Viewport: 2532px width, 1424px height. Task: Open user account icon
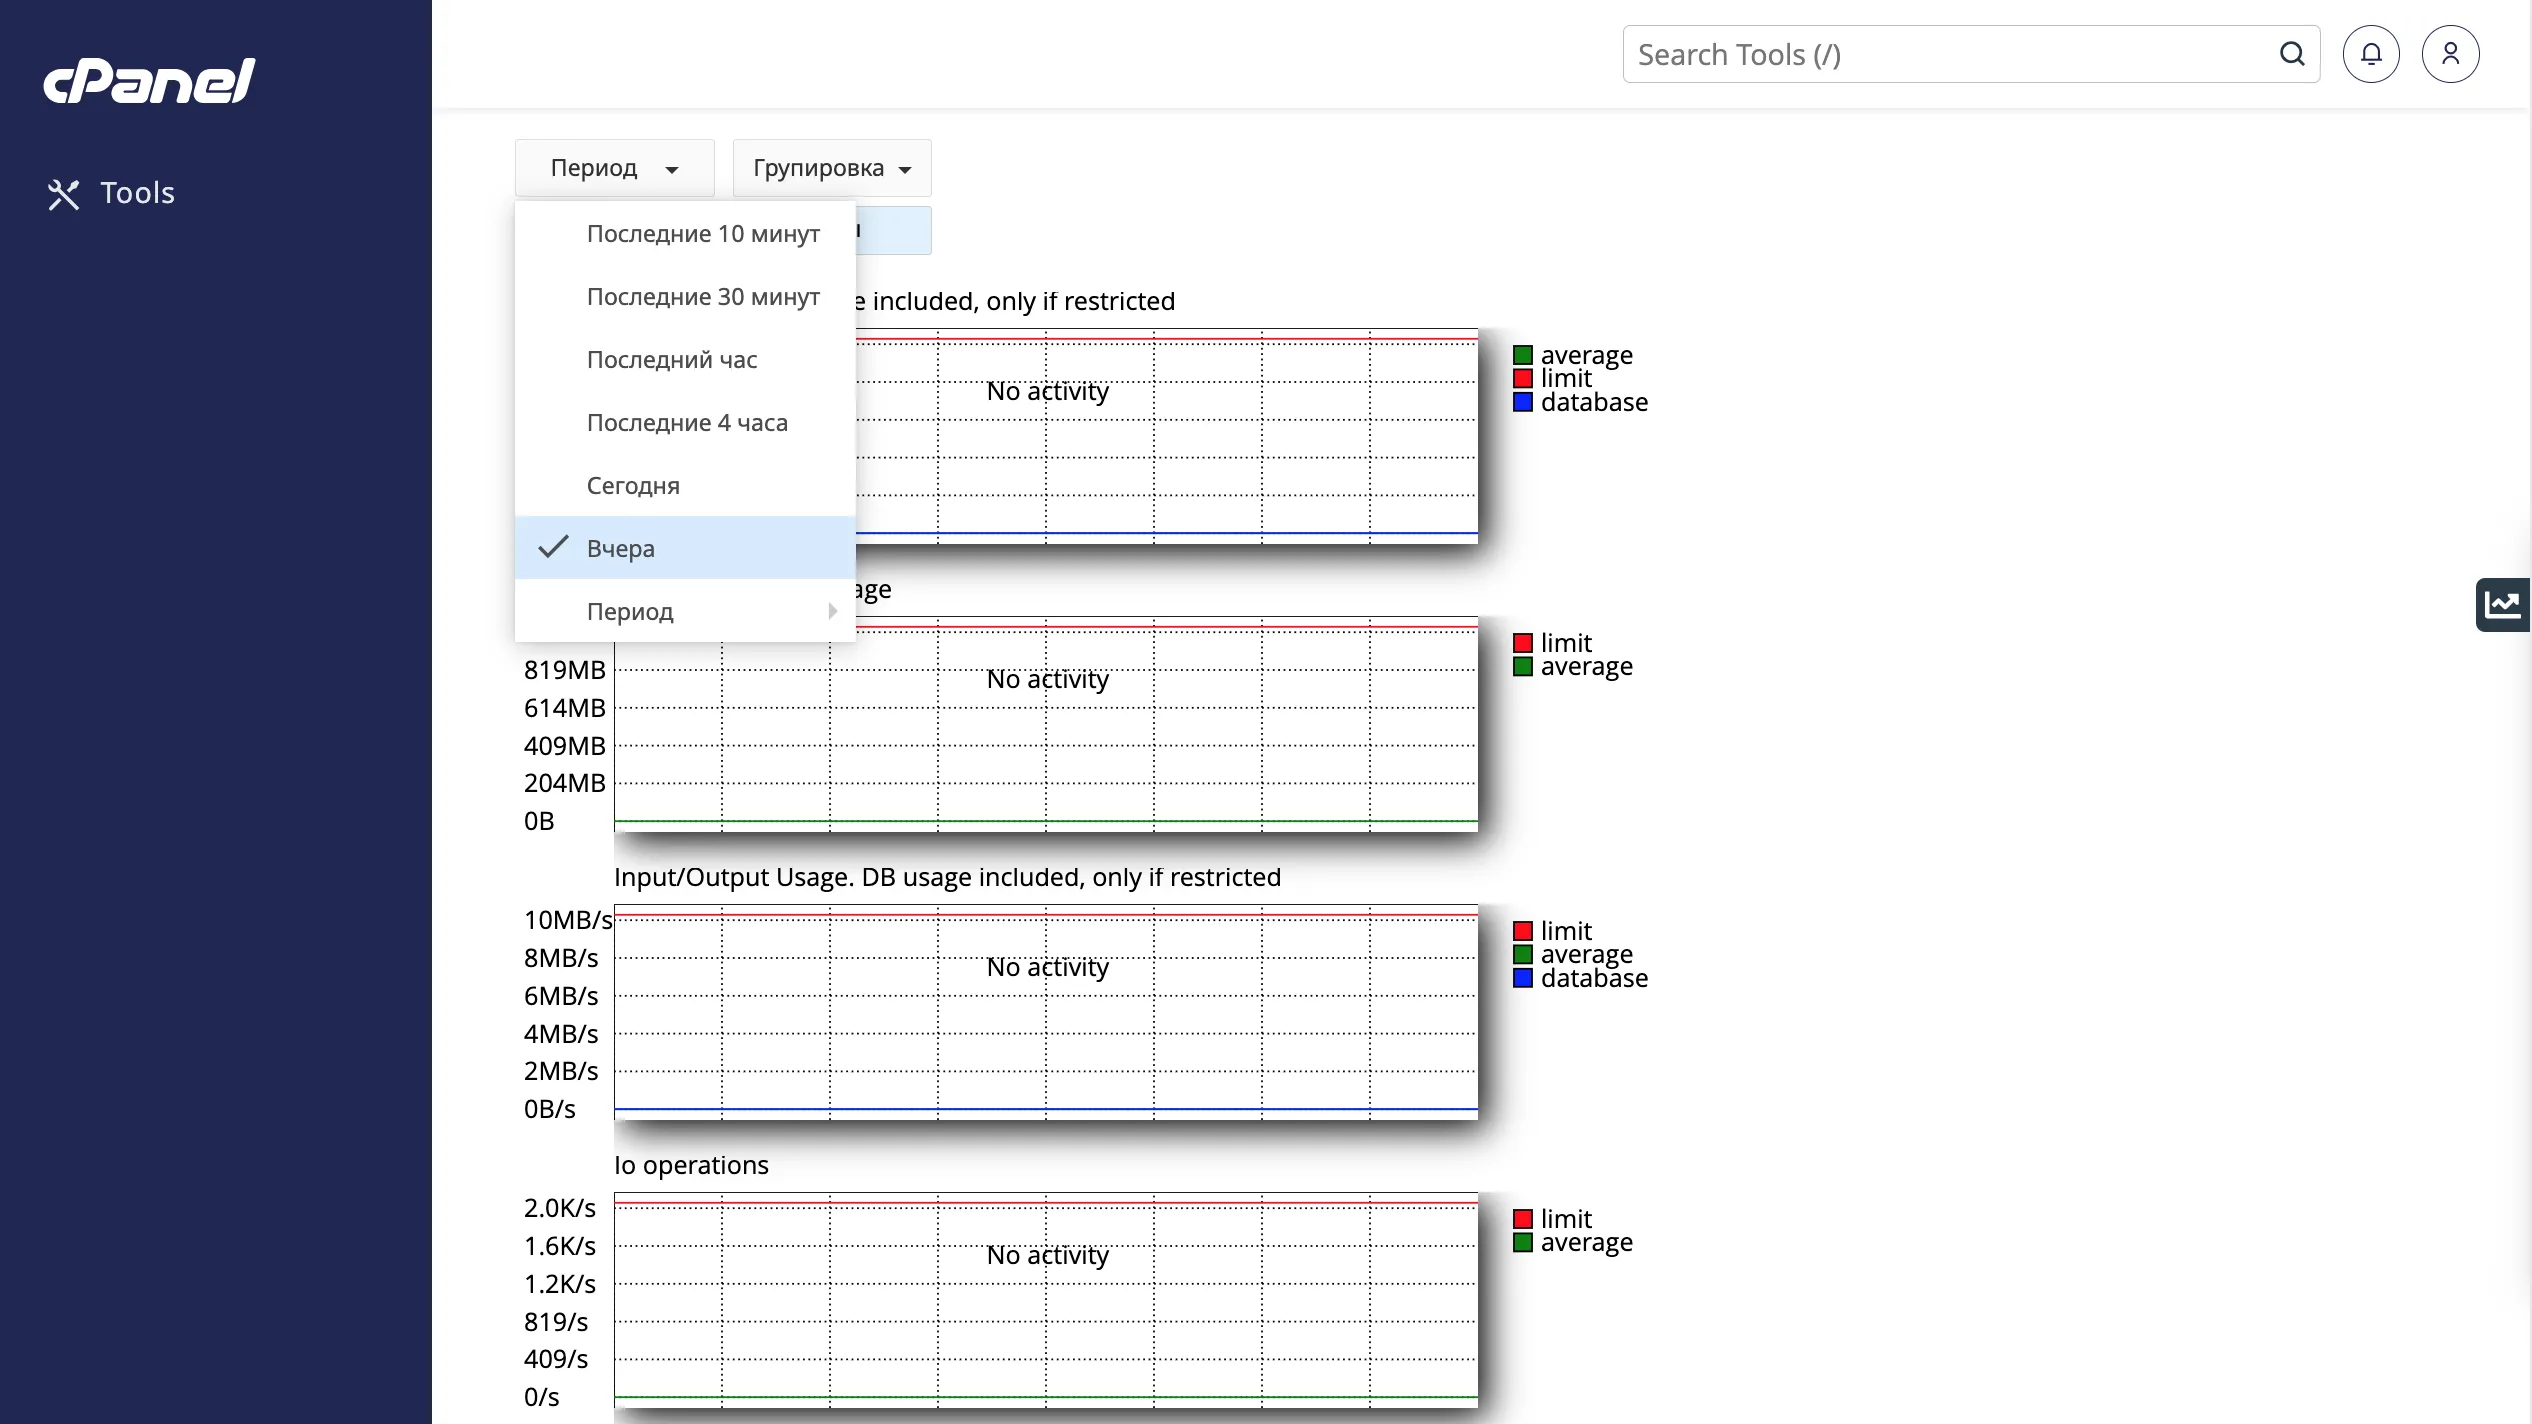coord(2449,54)
